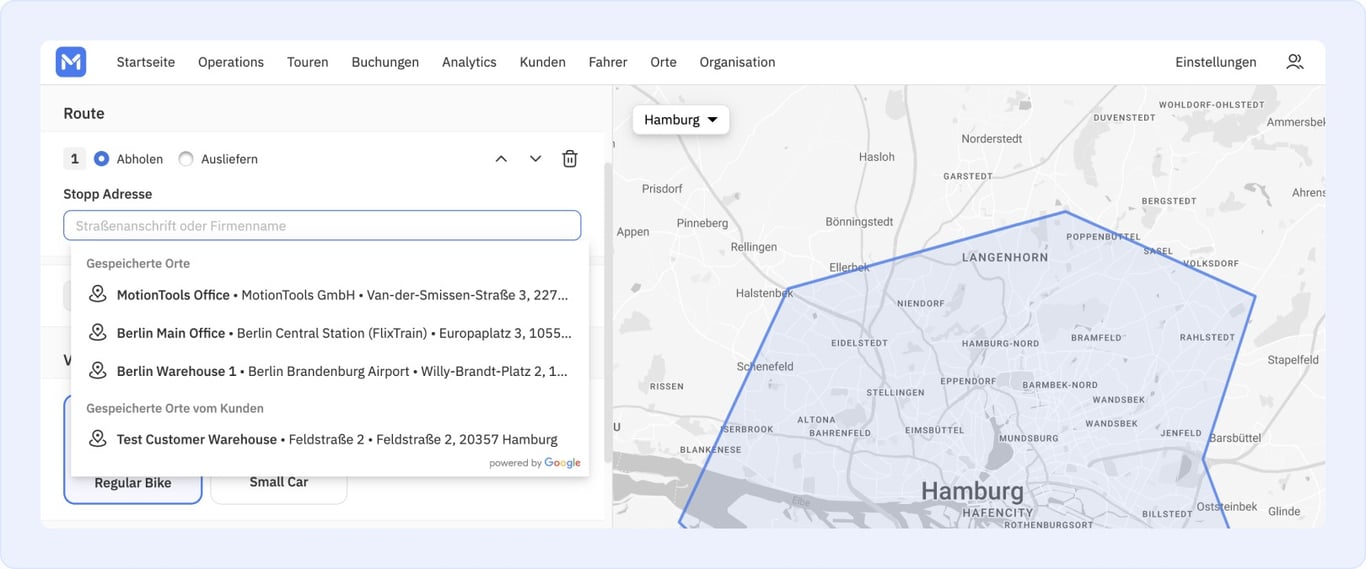Click Pinneberg label on the map
Screen dimensions: 1366x569
pyautogui.click(x=703, y=223)
